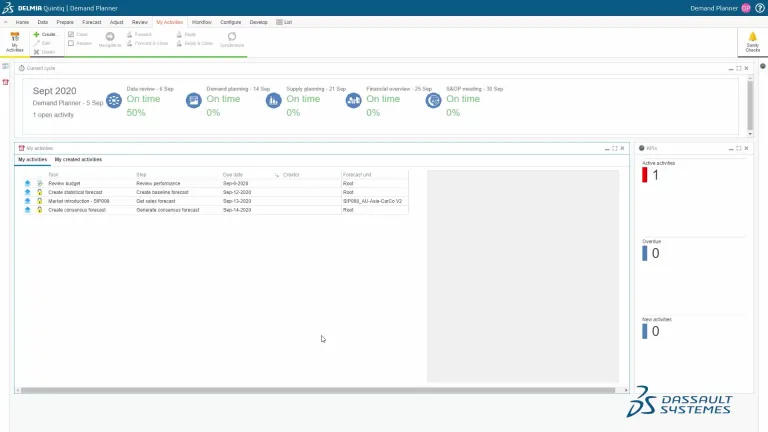Screen dimensions: 768x432
Task: Select the My activities tab
Action: click(32, 159)
